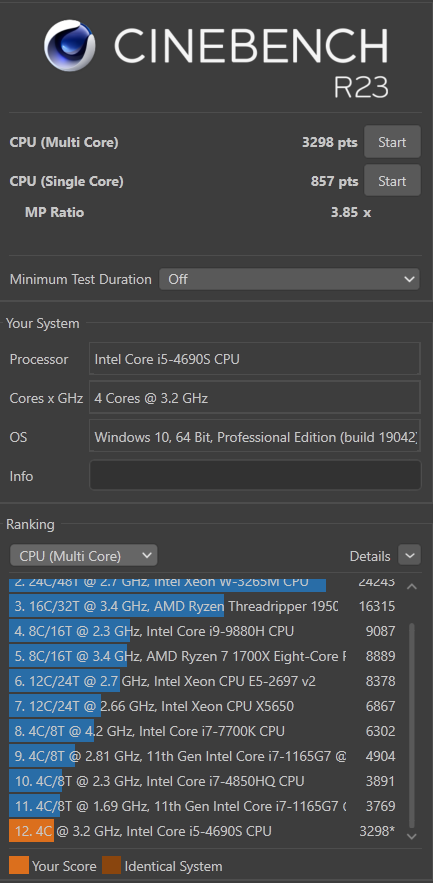This screenshot has height=883, width=433.
Task: Click the Cores x GHz field
Action: (x=255, y=398)
